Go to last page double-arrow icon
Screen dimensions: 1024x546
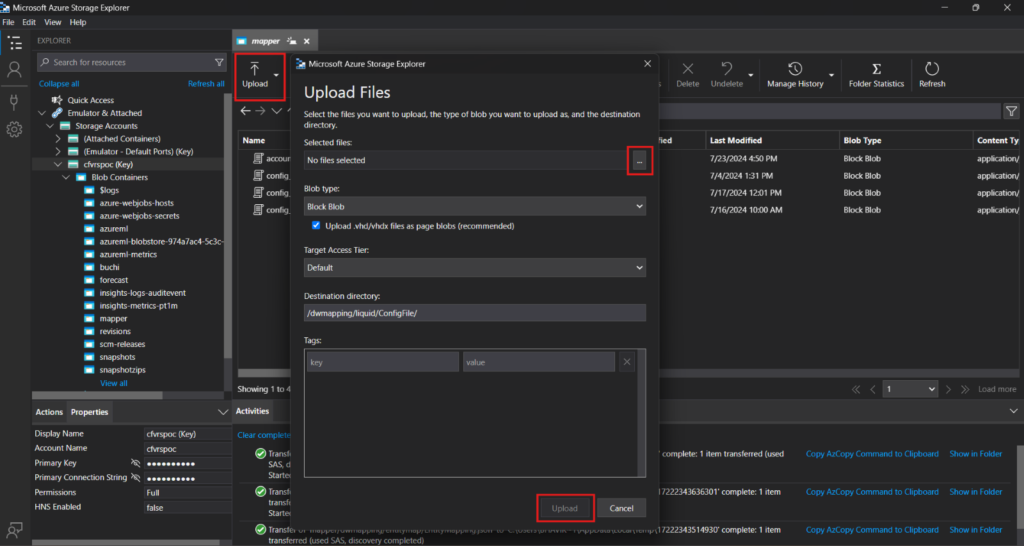[965, 389]
